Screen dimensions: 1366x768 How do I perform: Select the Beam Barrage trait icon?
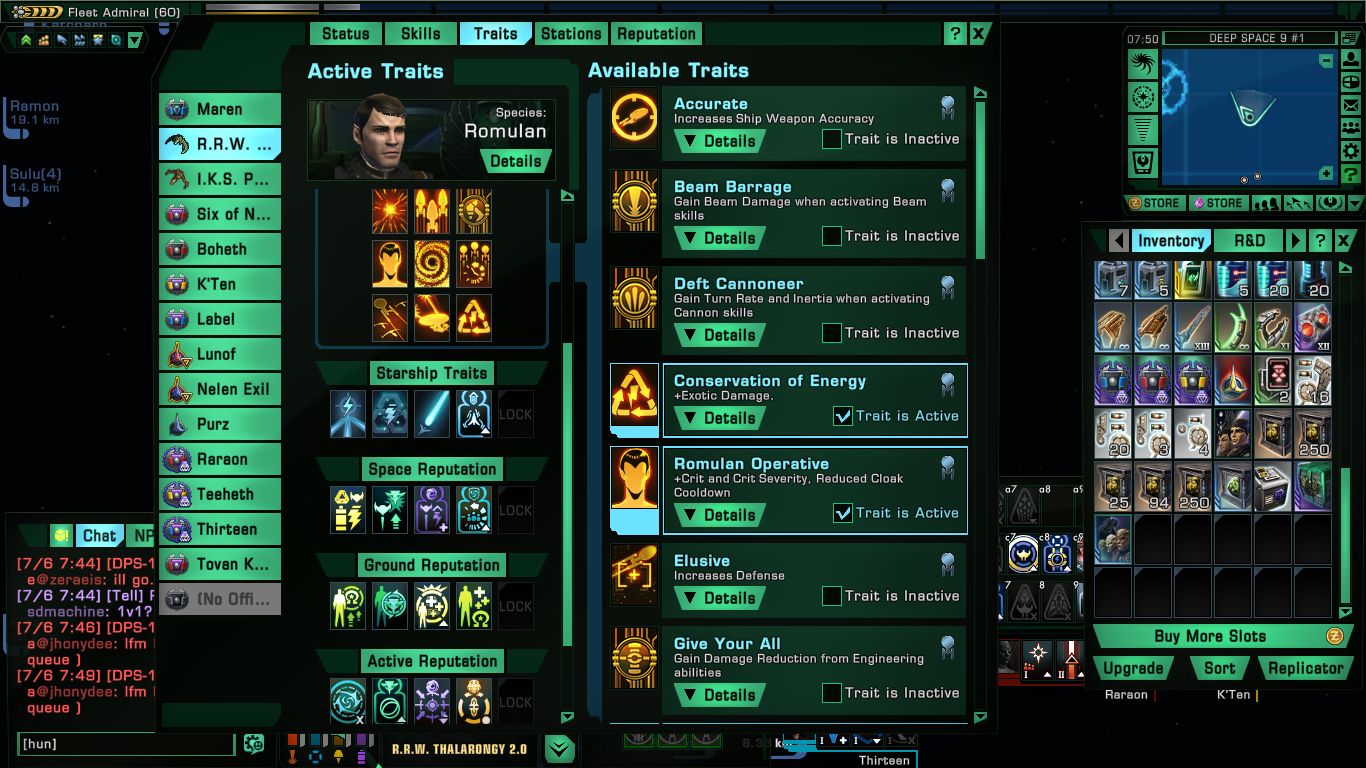[635, 200]
